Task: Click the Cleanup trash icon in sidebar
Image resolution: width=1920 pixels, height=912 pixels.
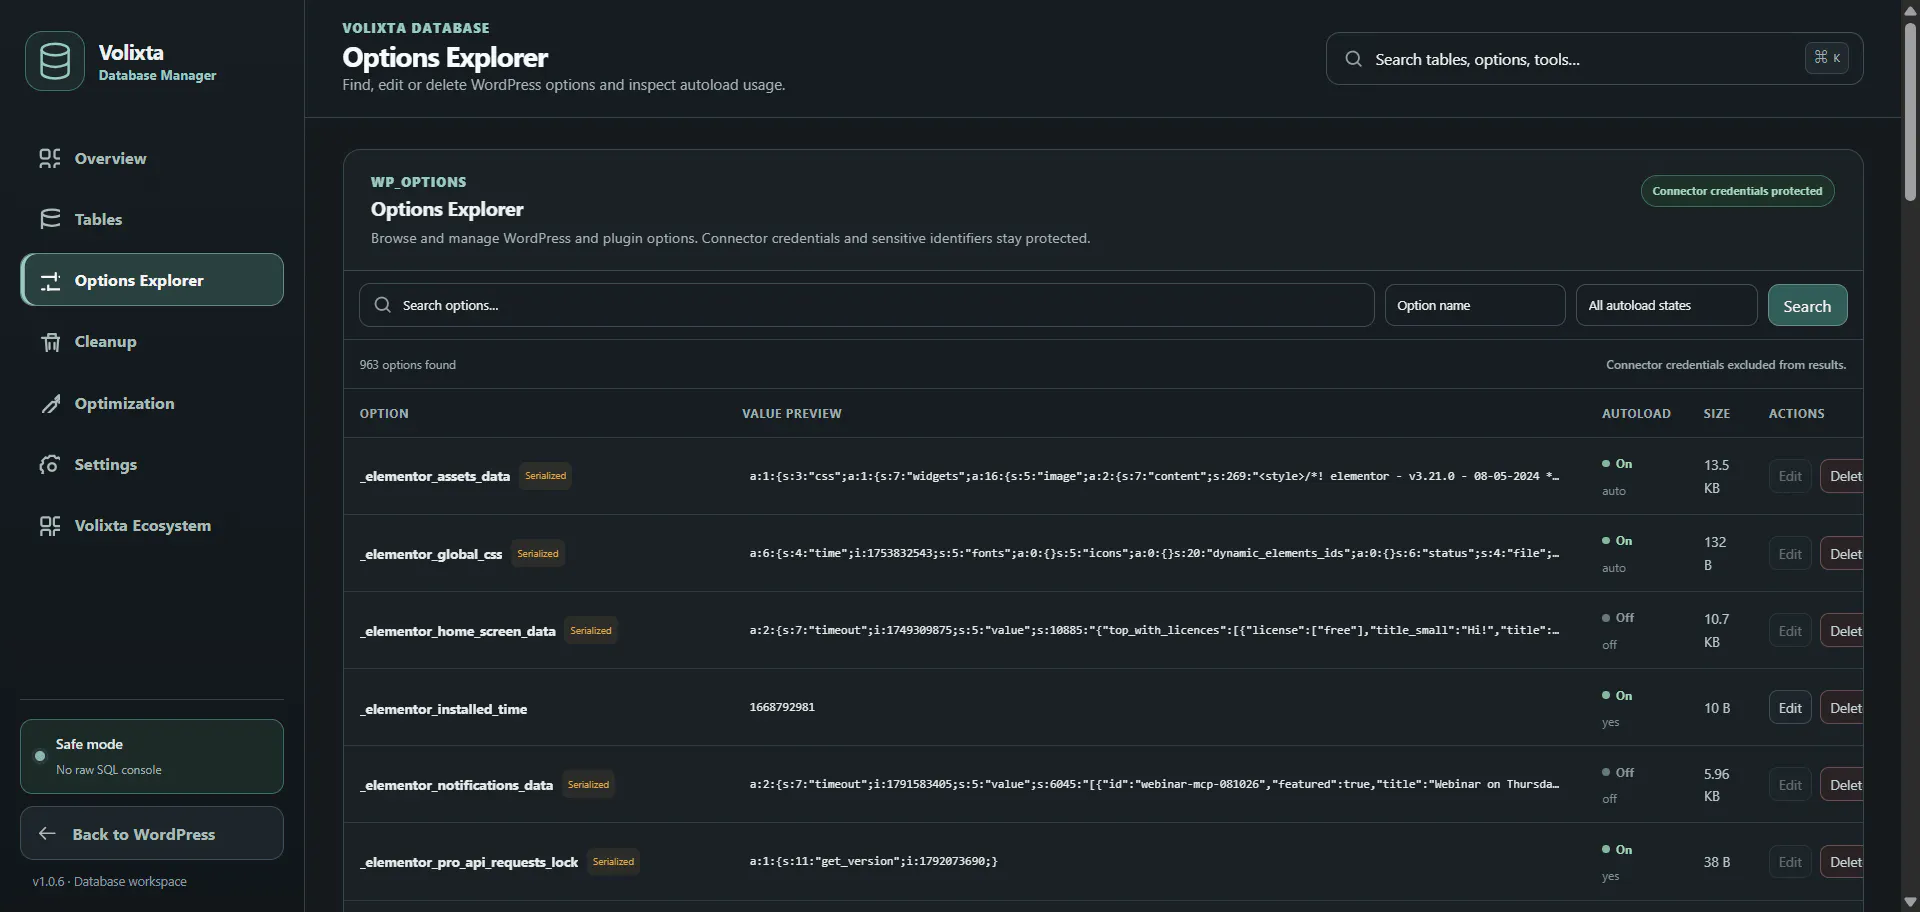Action: pyautogui.click(x=50, y=342)
